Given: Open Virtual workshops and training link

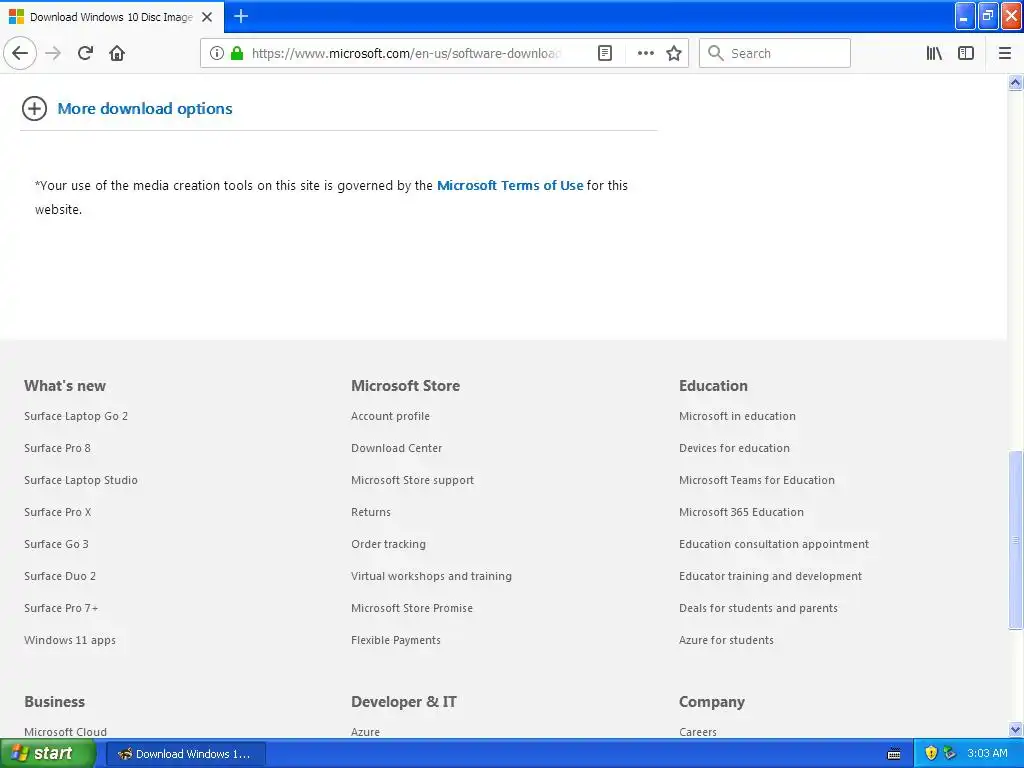Looking at the screenshot, I should [432, 576].
